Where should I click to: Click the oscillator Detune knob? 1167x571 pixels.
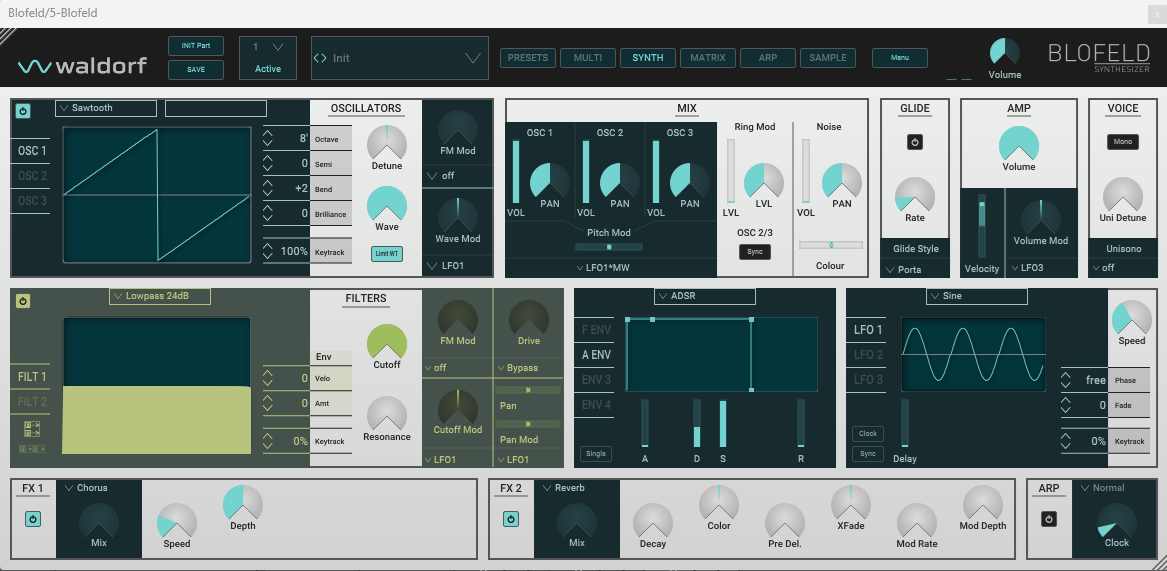coord(387,142)
